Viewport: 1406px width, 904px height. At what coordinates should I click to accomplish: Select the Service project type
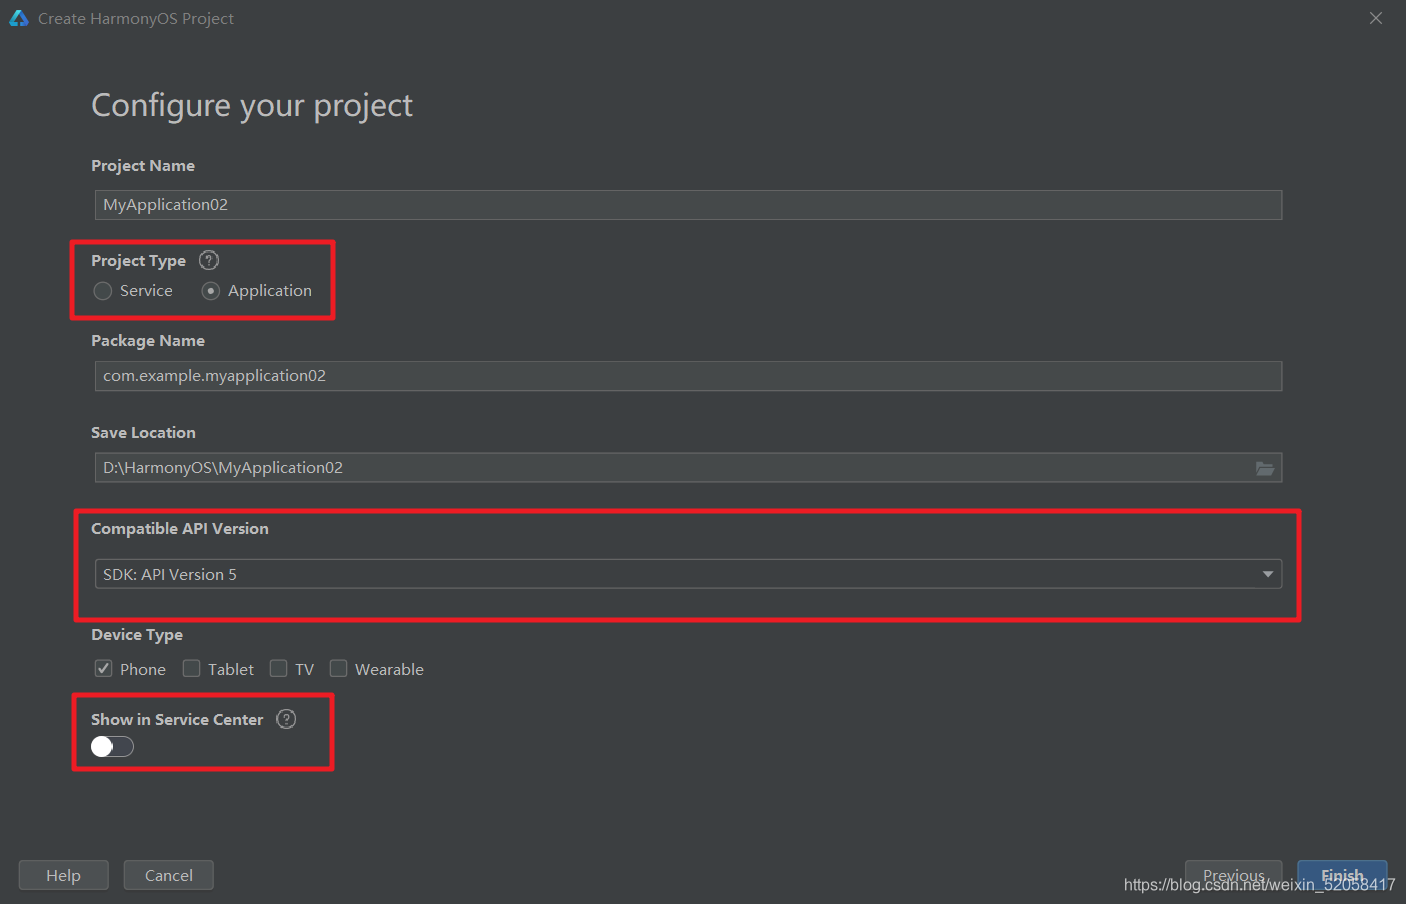click(133, 291)
